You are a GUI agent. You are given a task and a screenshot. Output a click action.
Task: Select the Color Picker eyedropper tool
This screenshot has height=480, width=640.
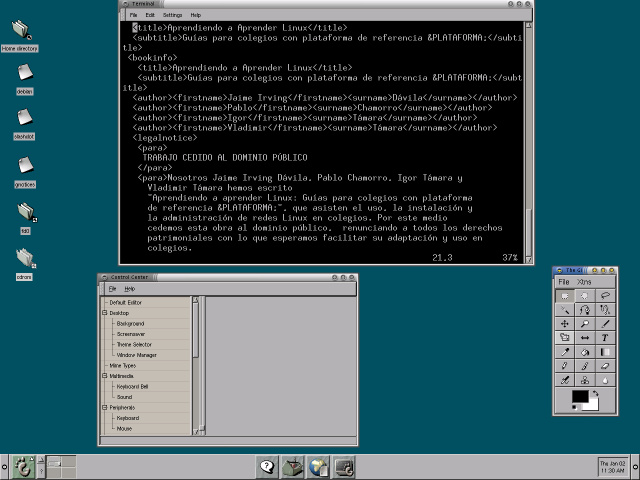coord(566,353)
